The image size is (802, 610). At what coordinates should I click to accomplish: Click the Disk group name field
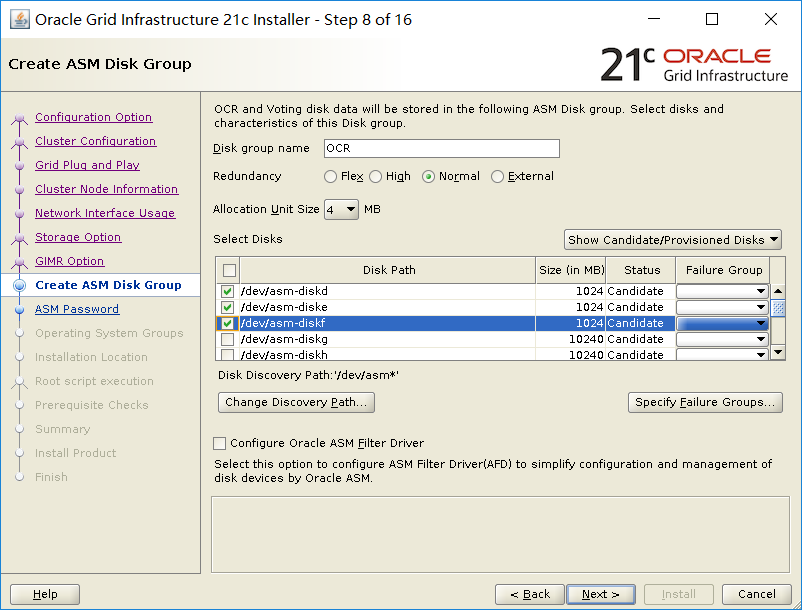click(442, 148)
